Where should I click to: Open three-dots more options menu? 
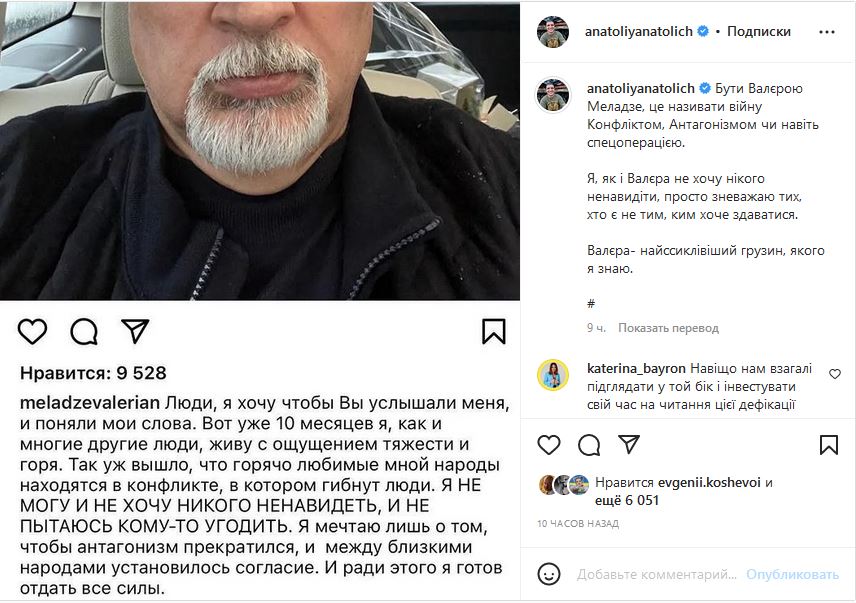coord(827,32)
